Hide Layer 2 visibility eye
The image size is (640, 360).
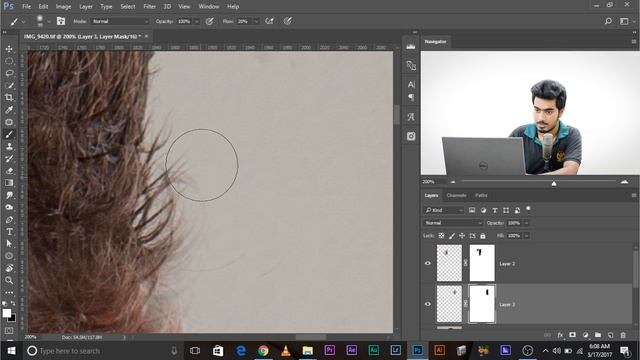pyautogui.click(x=428, y=263)
